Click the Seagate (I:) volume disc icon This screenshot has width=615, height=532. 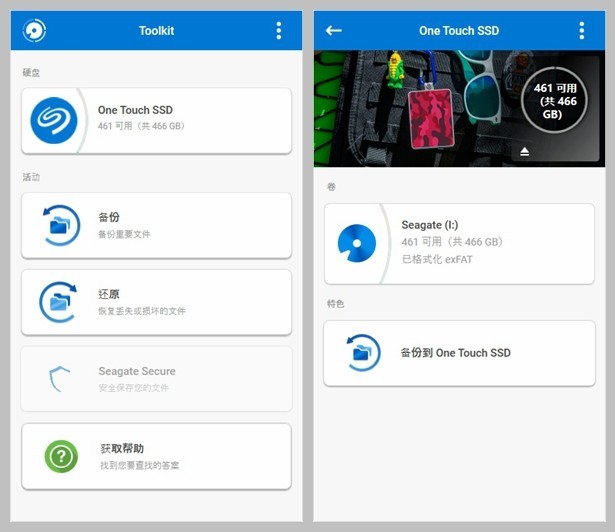tap(357, 243)
